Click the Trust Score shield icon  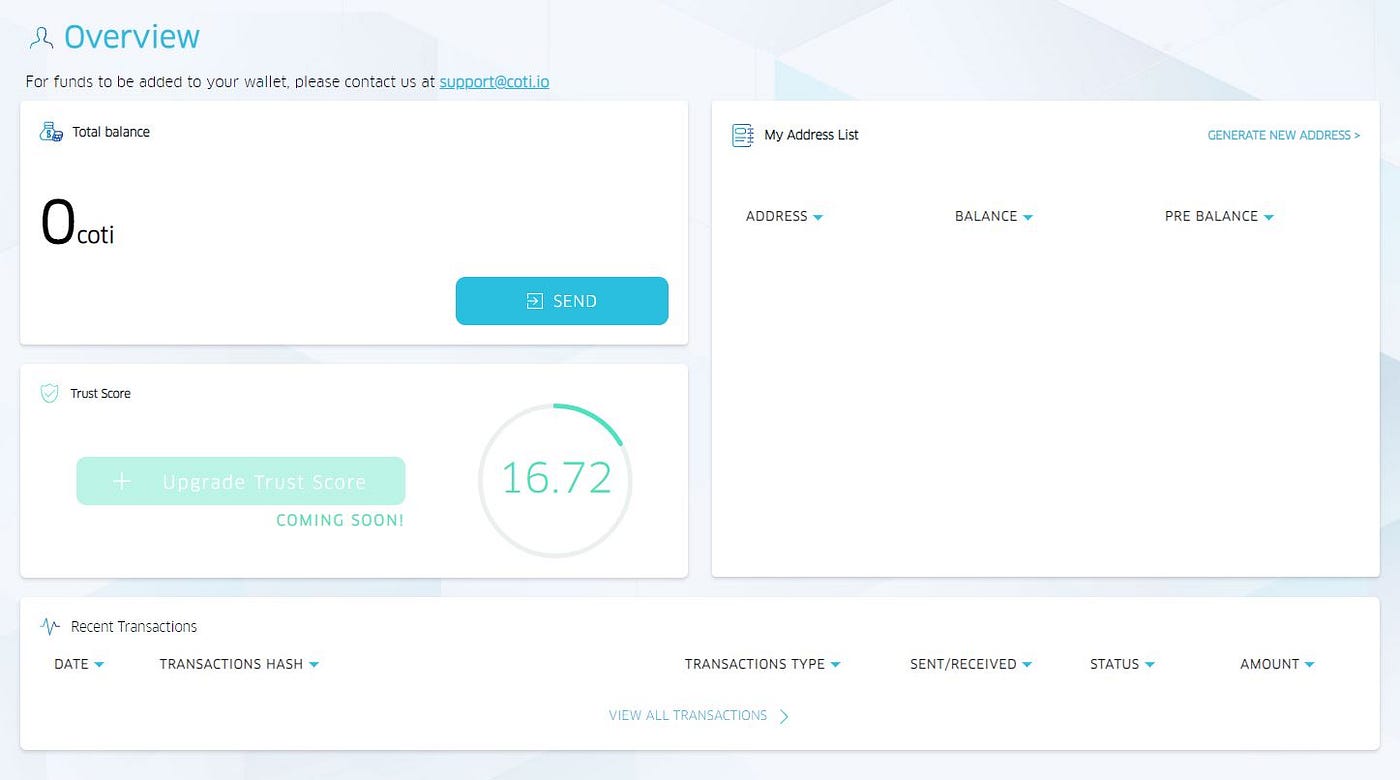(49, 394)
